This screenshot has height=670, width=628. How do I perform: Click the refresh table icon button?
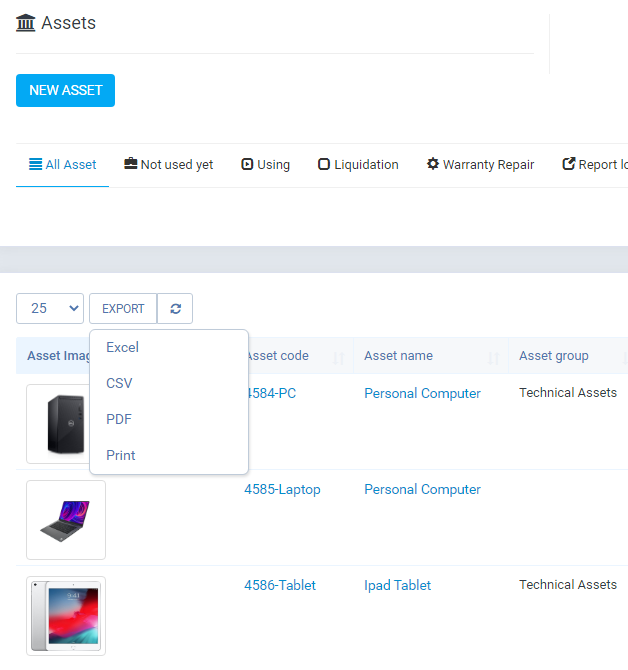click(x=175, y=309)
